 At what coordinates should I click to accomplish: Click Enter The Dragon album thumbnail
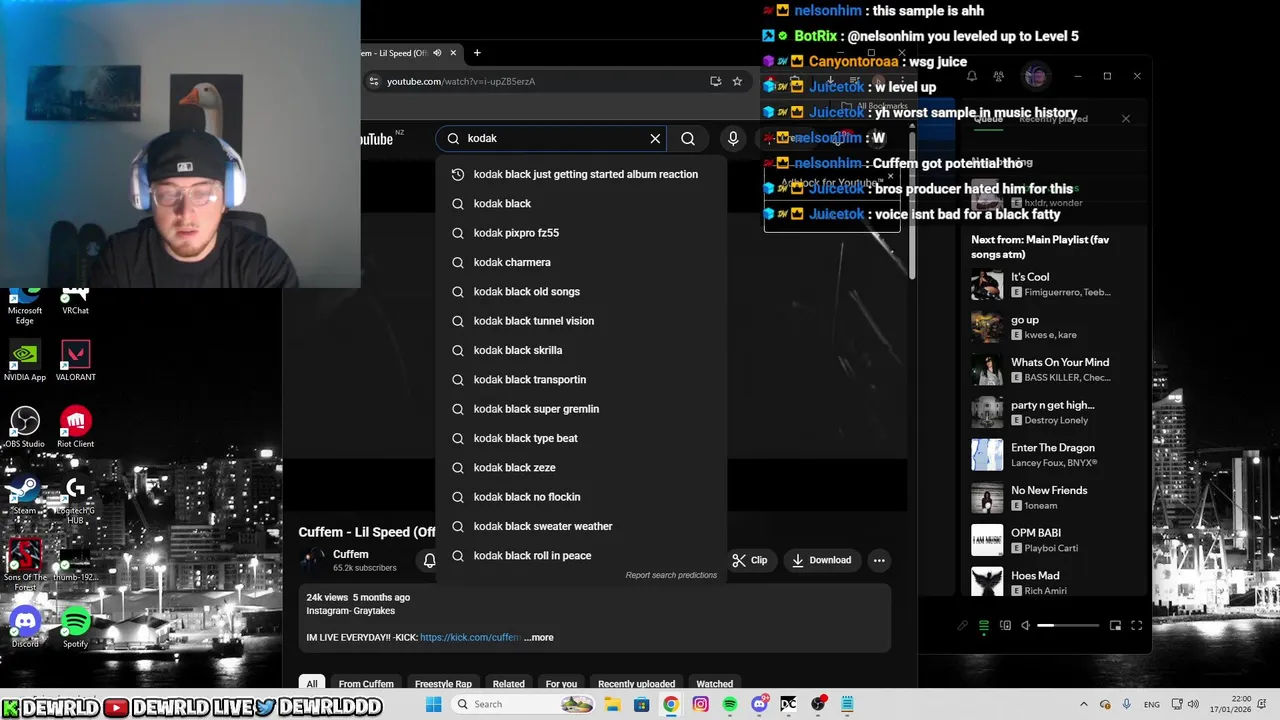987,455
